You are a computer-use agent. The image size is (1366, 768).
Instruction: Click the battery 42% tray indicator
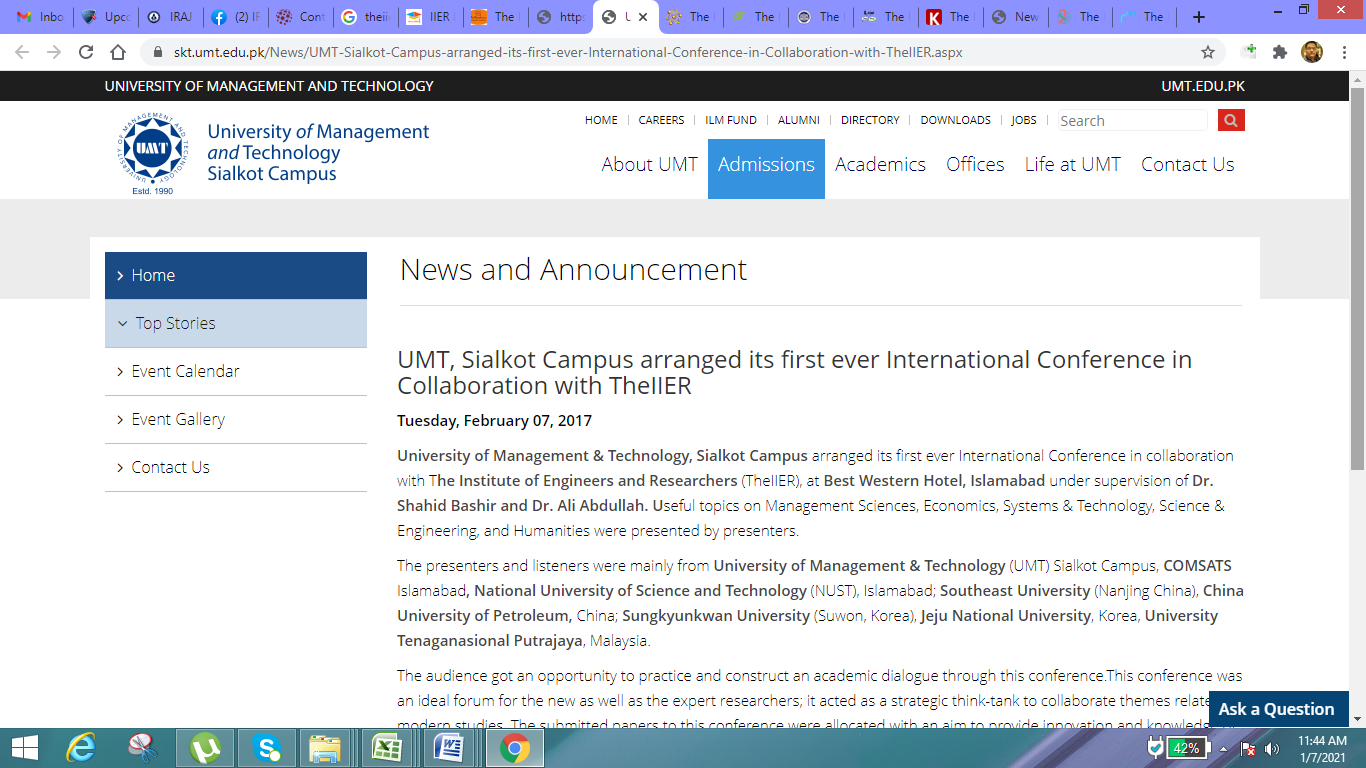point(1186,748)
